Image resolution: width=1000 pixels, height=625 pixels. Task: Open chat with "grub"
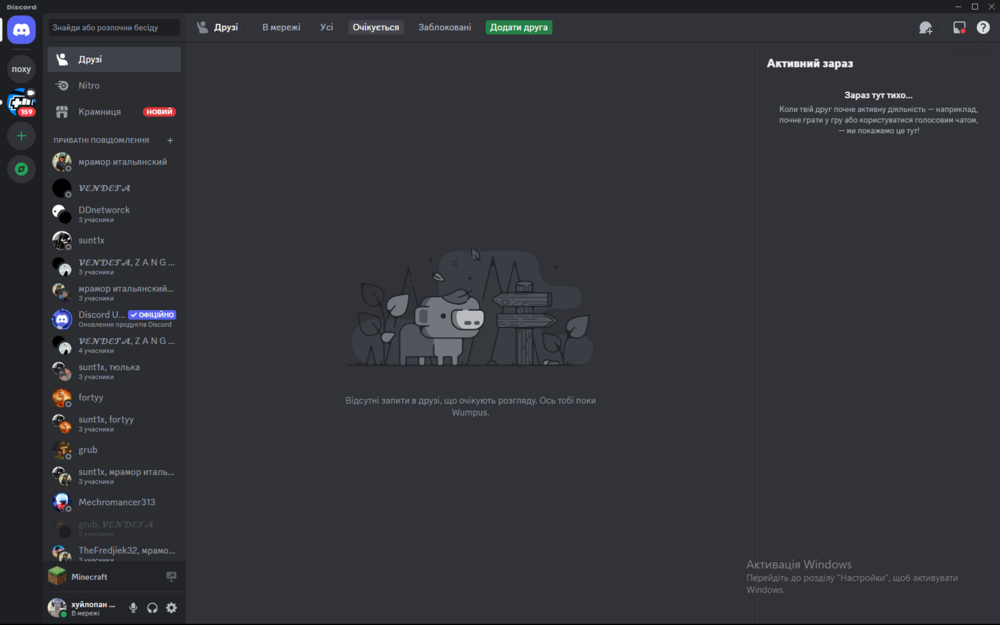click(114, 450)
